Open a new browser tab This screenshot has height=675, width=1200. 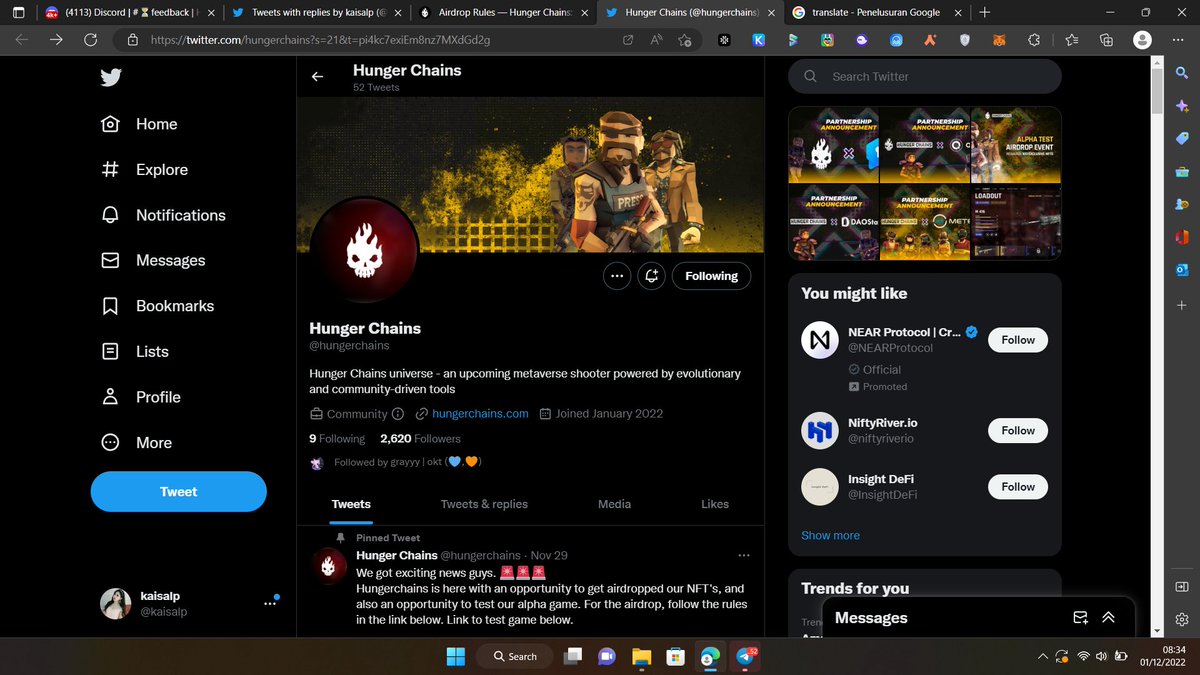coord(985,12)
